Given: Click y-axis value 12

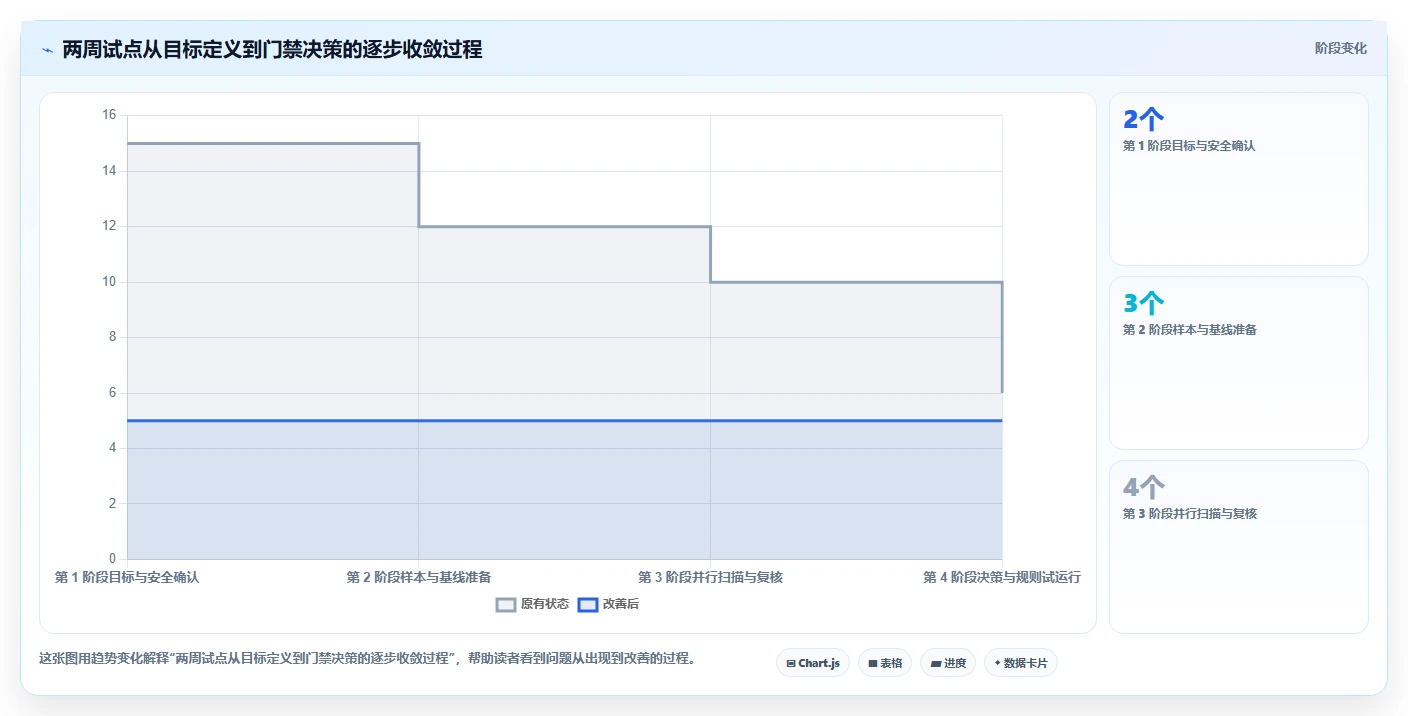Looking at the screenshot, I should tap(109, 226).
